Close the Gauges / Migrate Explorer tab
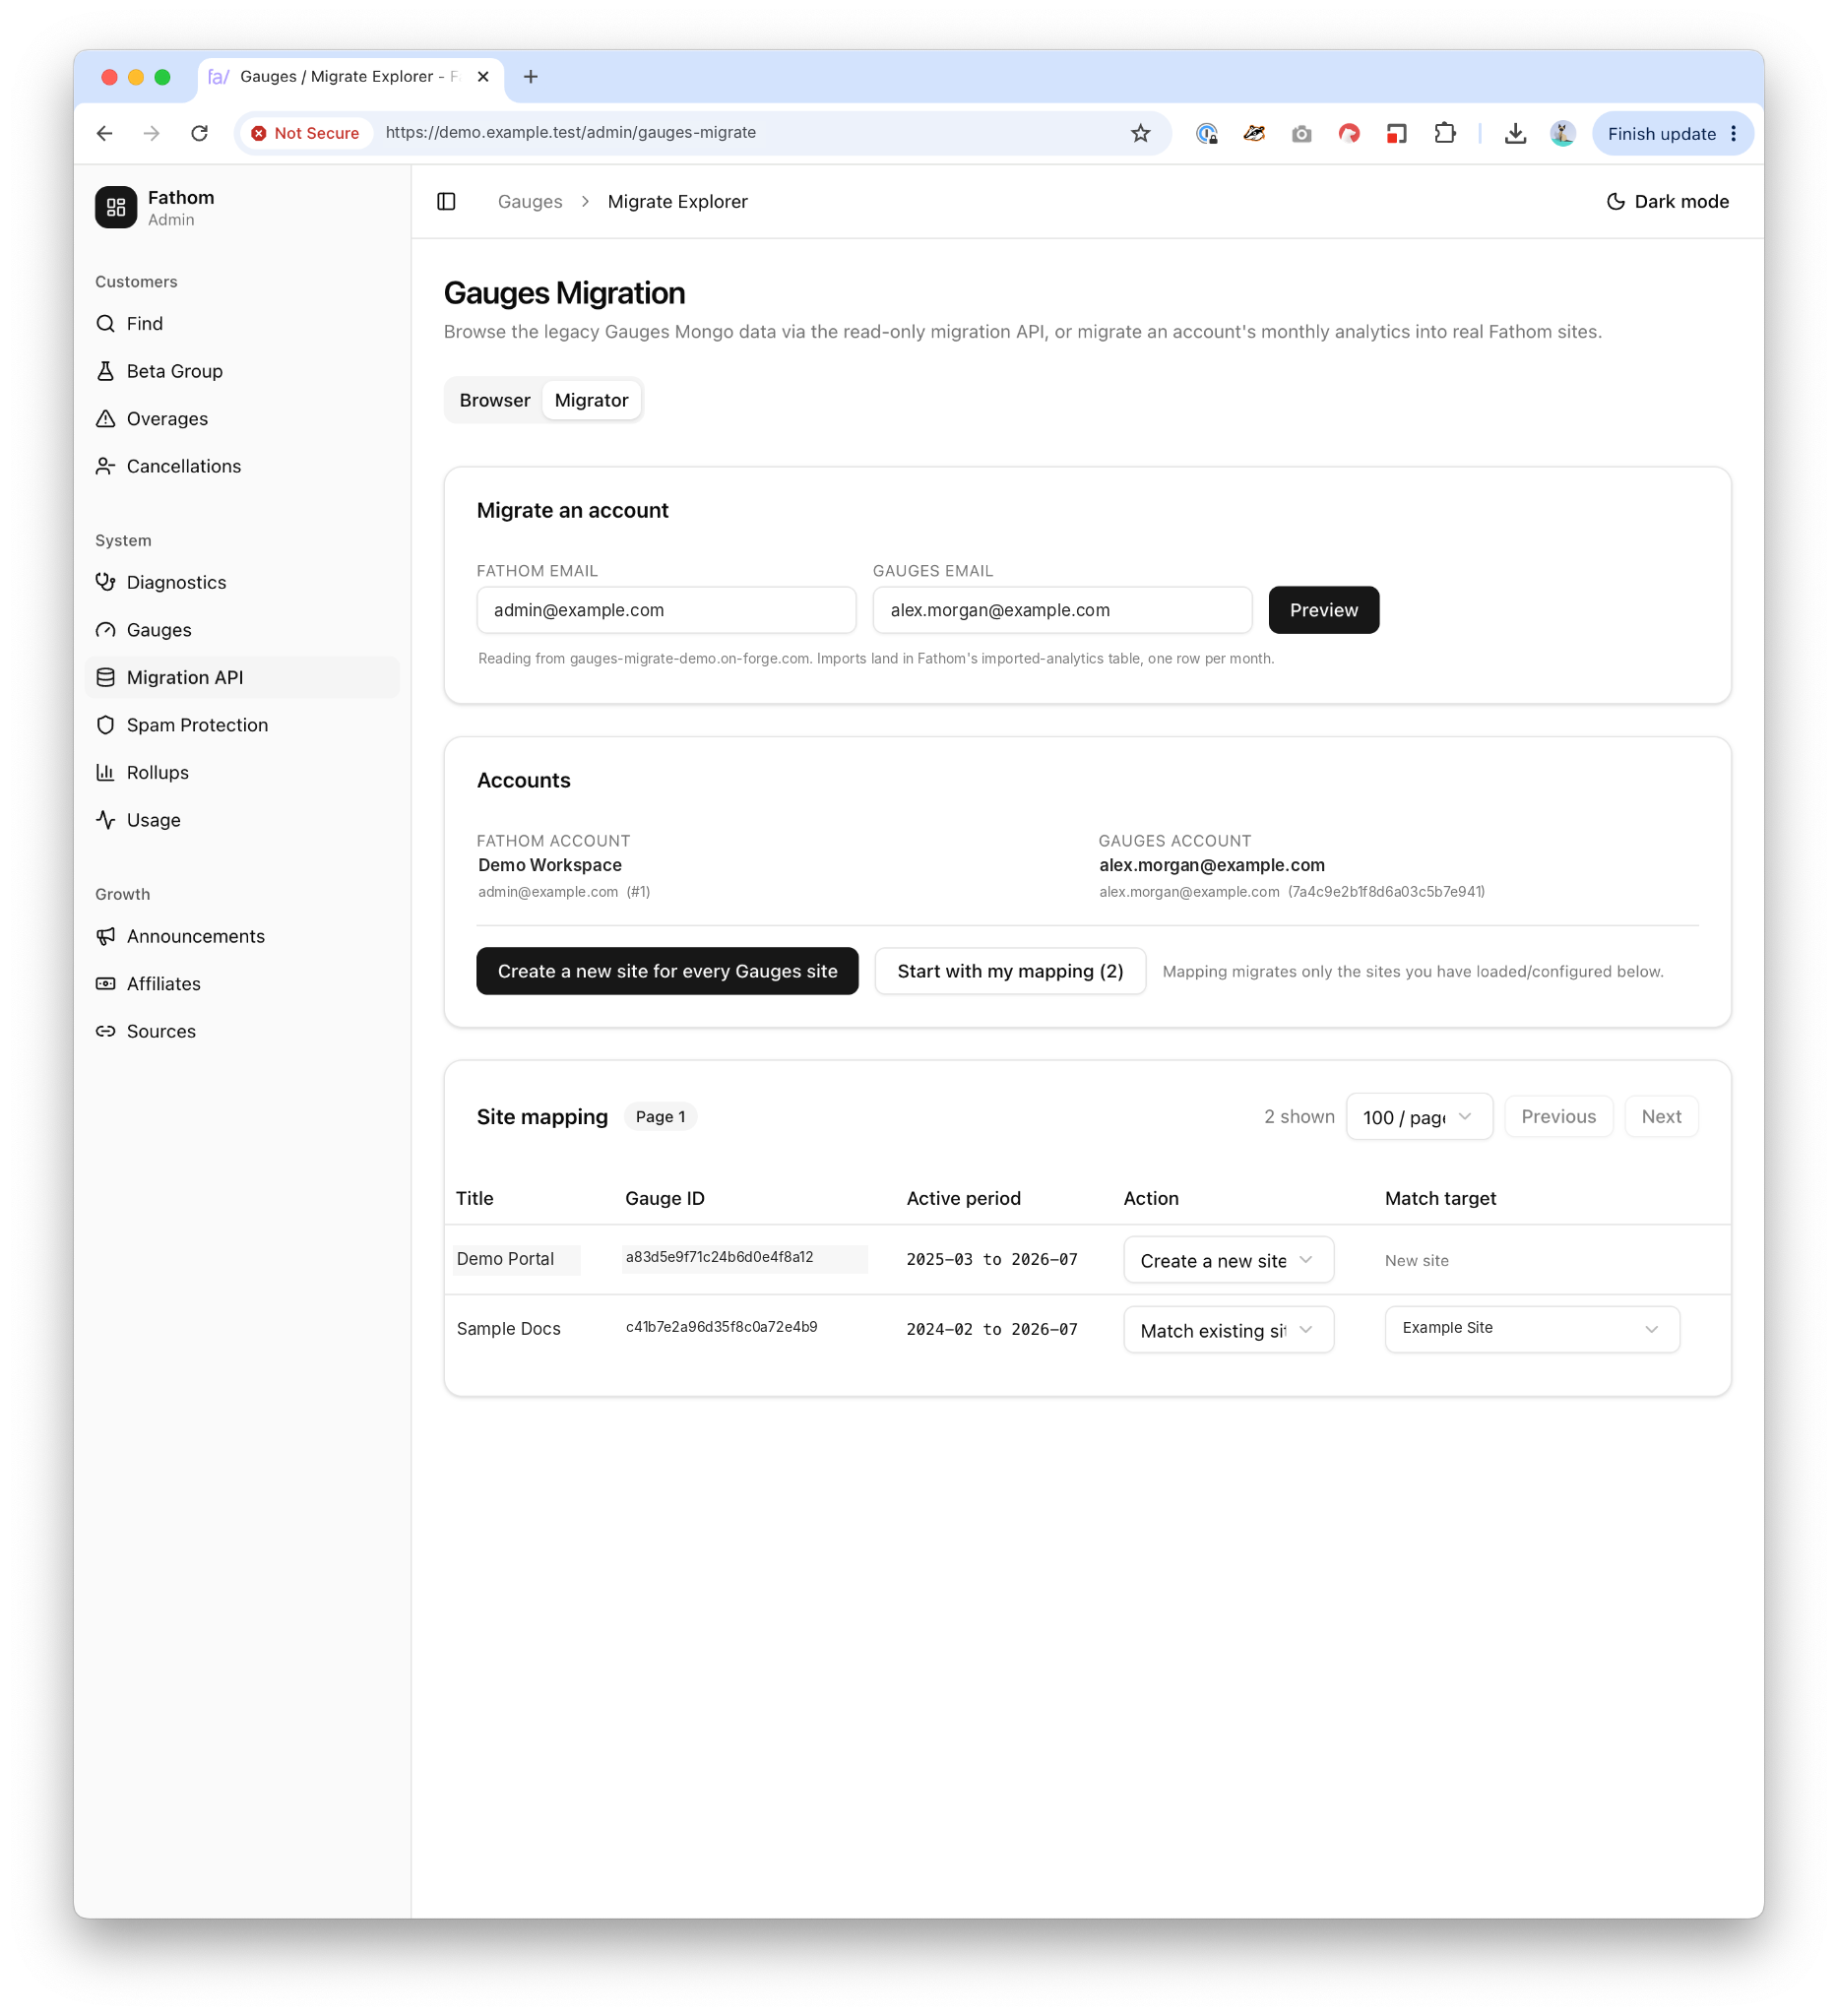1837x2016 pixels. point(483,77)
